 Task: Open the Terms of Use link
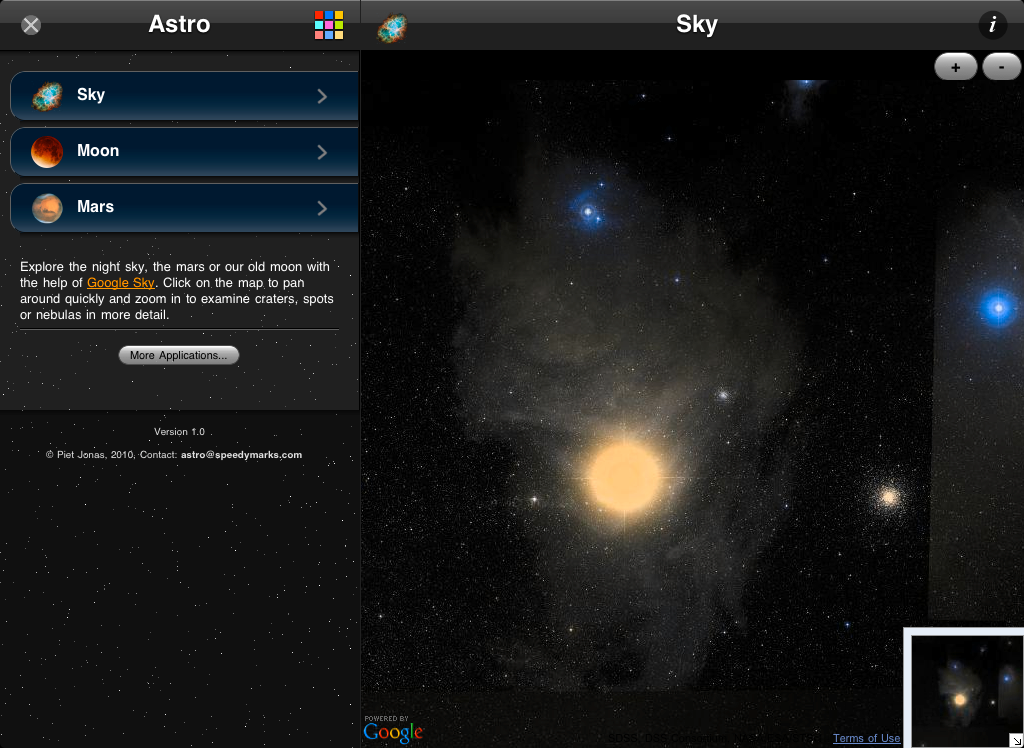click(867, 738)
